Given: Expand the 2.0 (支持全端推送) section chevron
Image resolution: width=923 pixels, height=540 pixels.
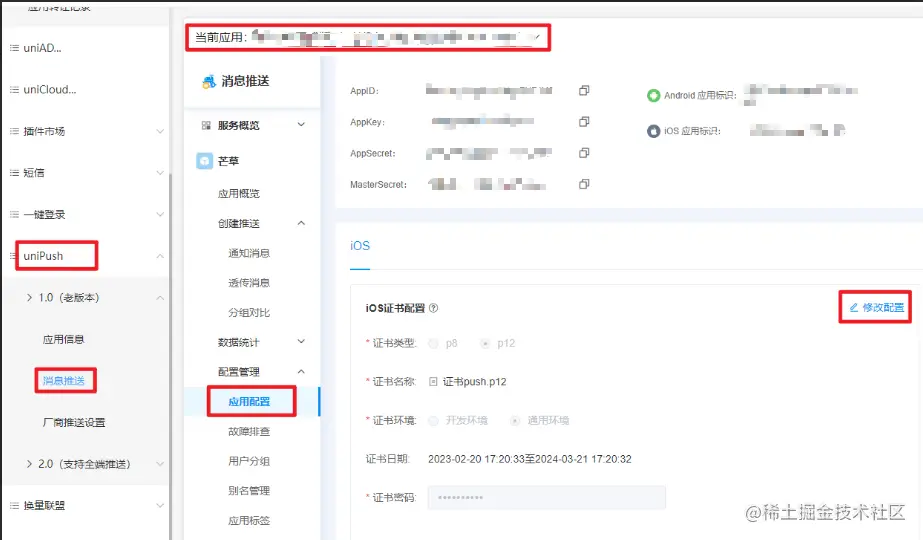Looking at the screenshot, I should pos(160,464).
